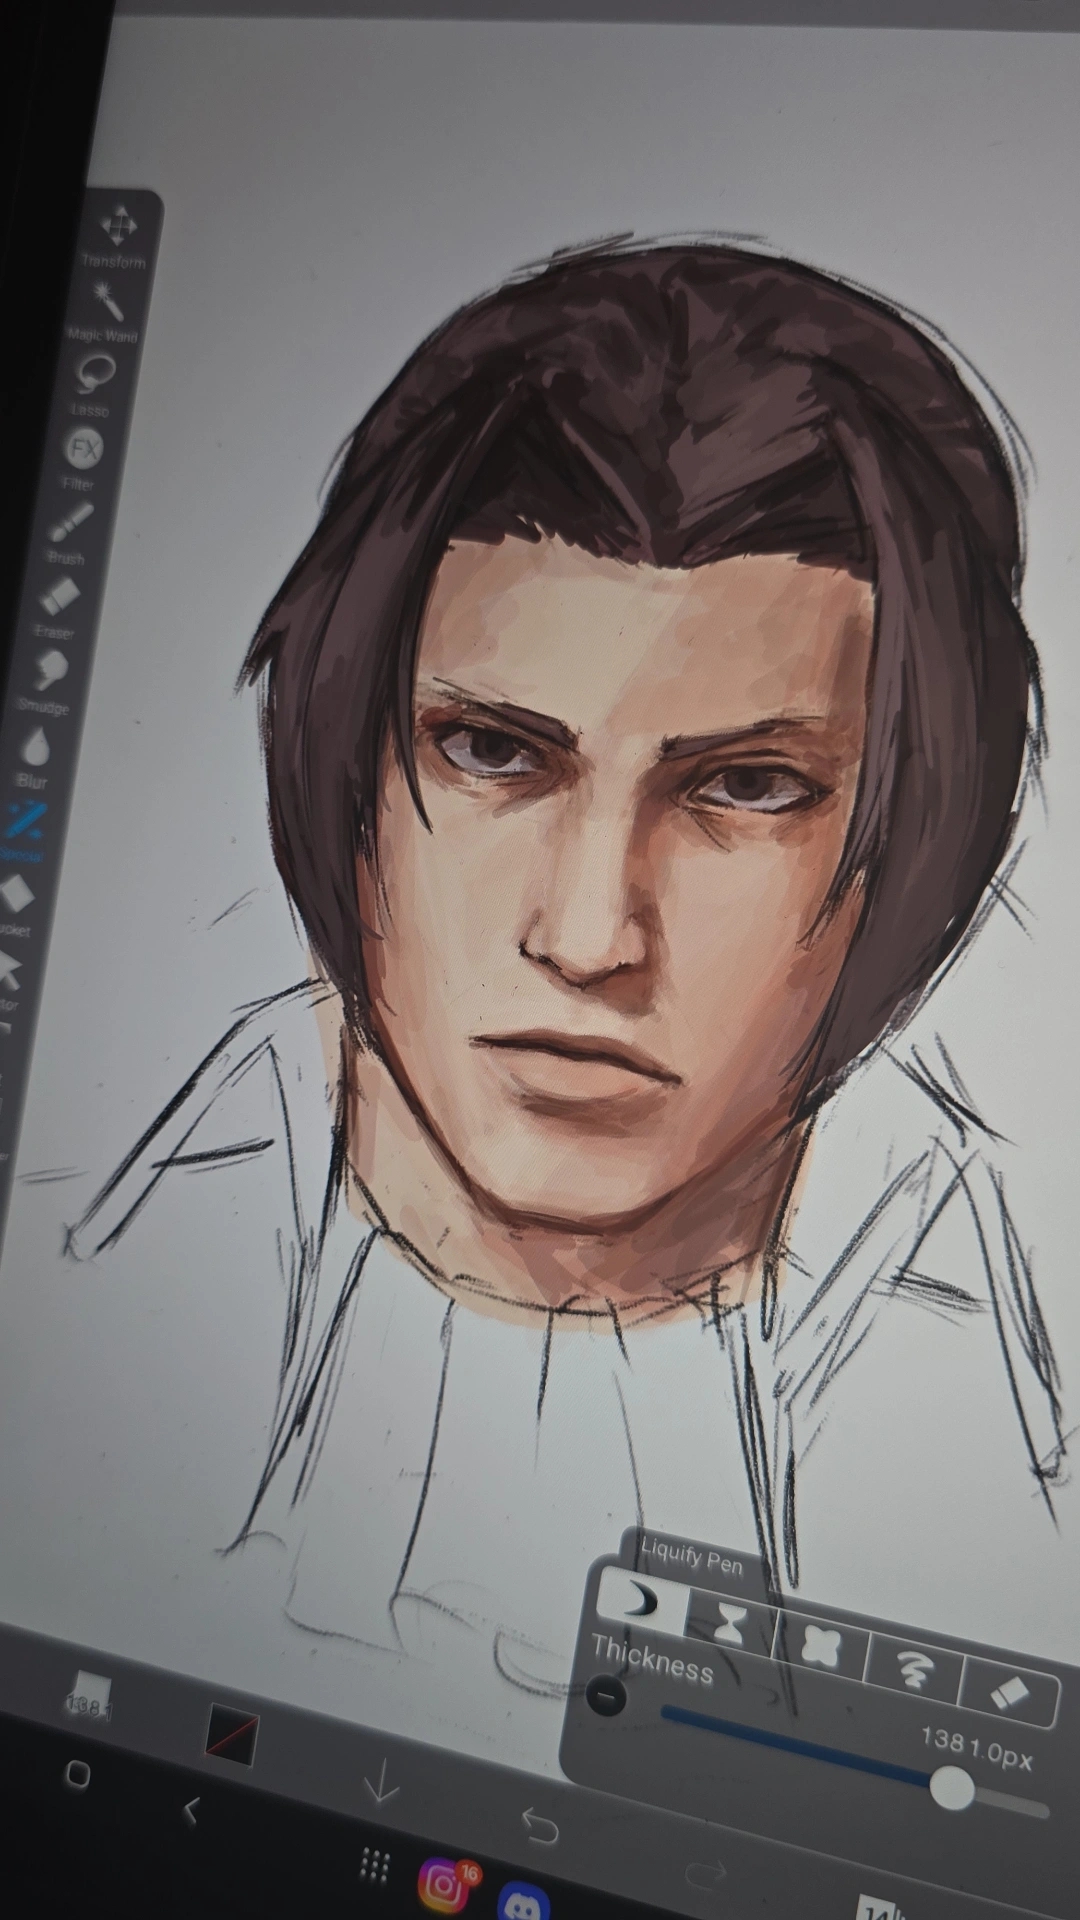Click the Thickness slider handle
The image size is (1080, 1920).
coord(952,1788)
